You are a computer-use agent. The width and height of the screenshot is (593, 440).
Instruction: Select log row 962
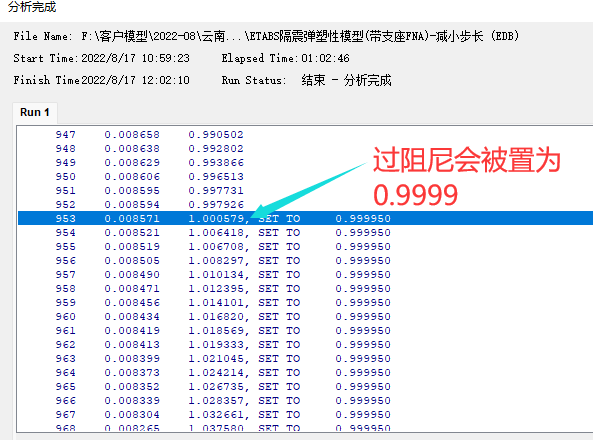pos(305,345)
